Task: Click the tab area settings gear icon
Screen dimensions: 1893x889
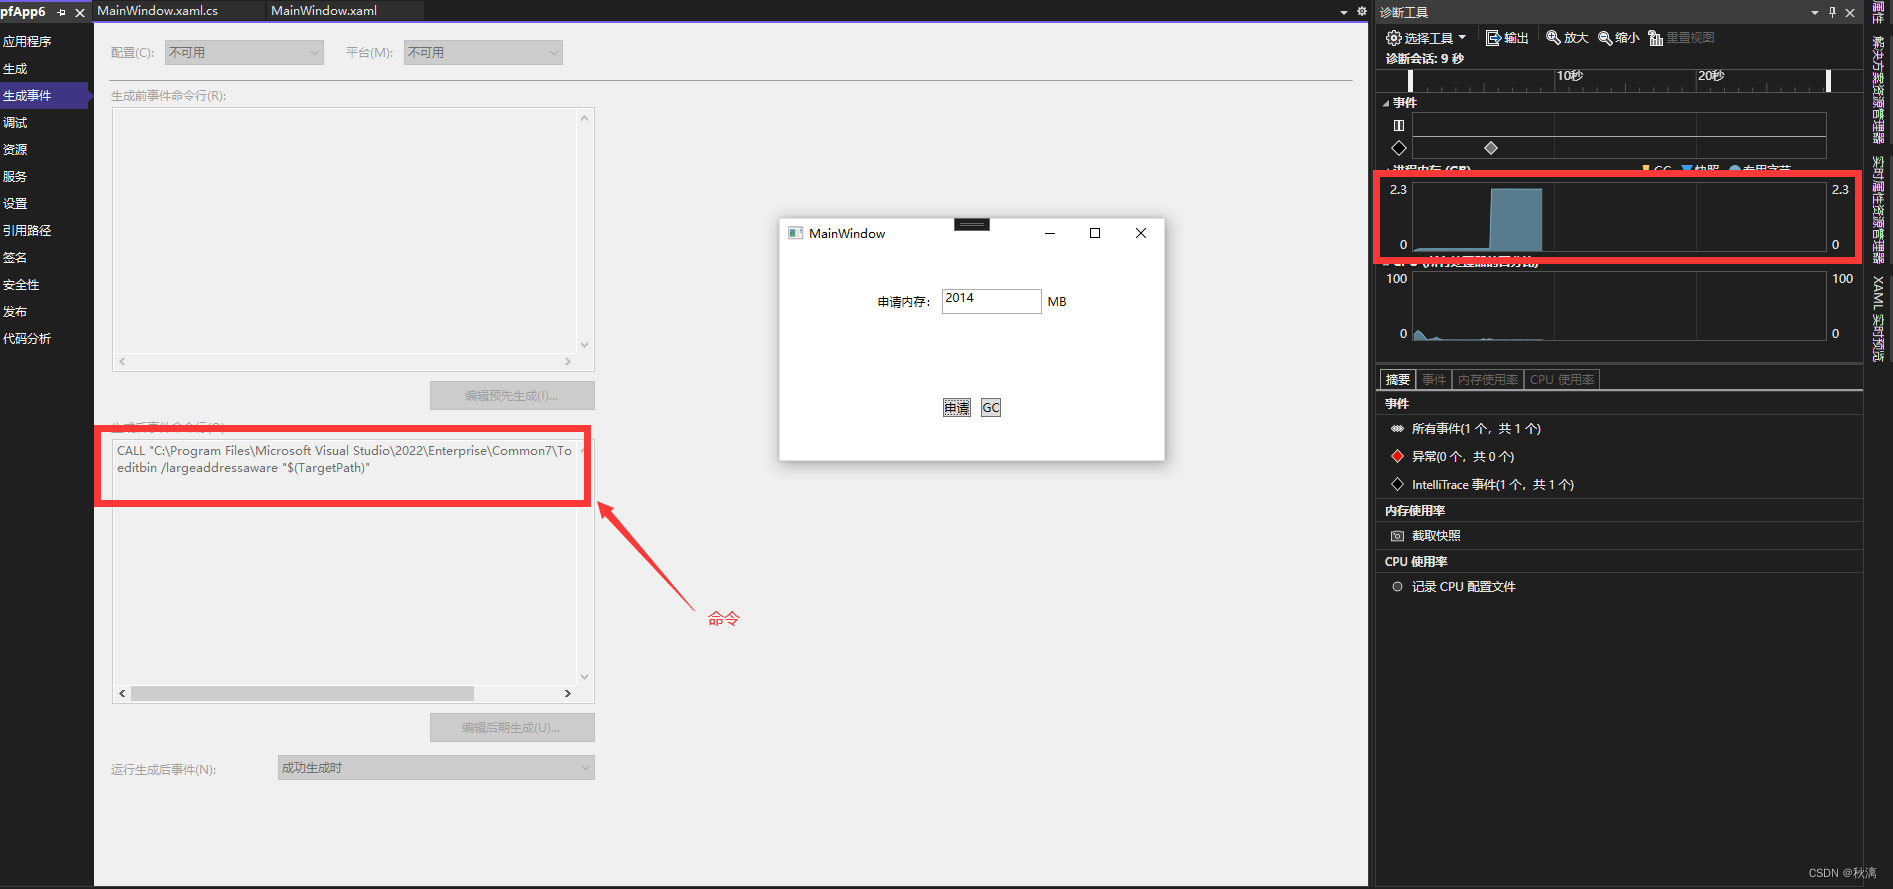Action: (1361, 12)
